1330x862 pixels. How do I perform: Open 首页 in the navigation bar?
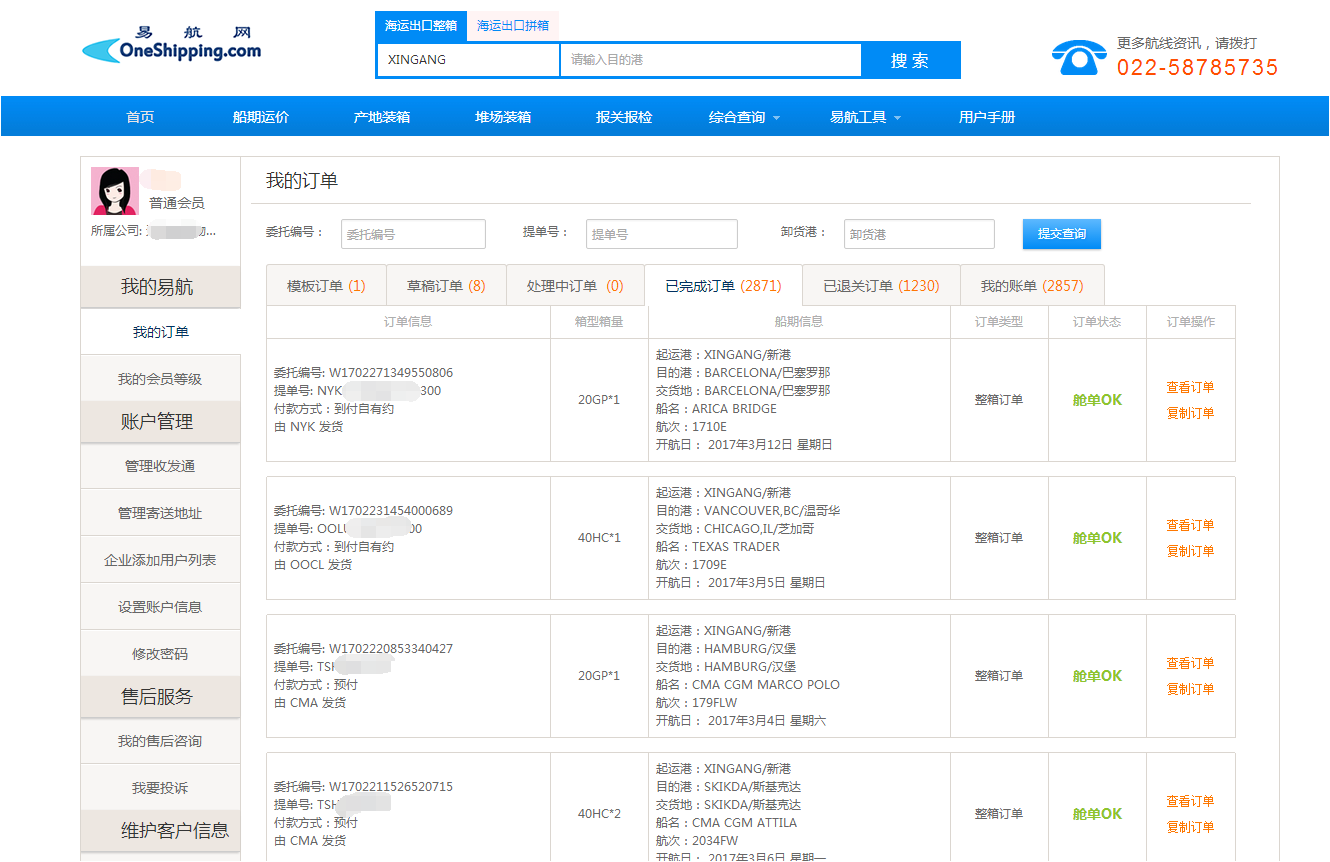tap(140, 117)
